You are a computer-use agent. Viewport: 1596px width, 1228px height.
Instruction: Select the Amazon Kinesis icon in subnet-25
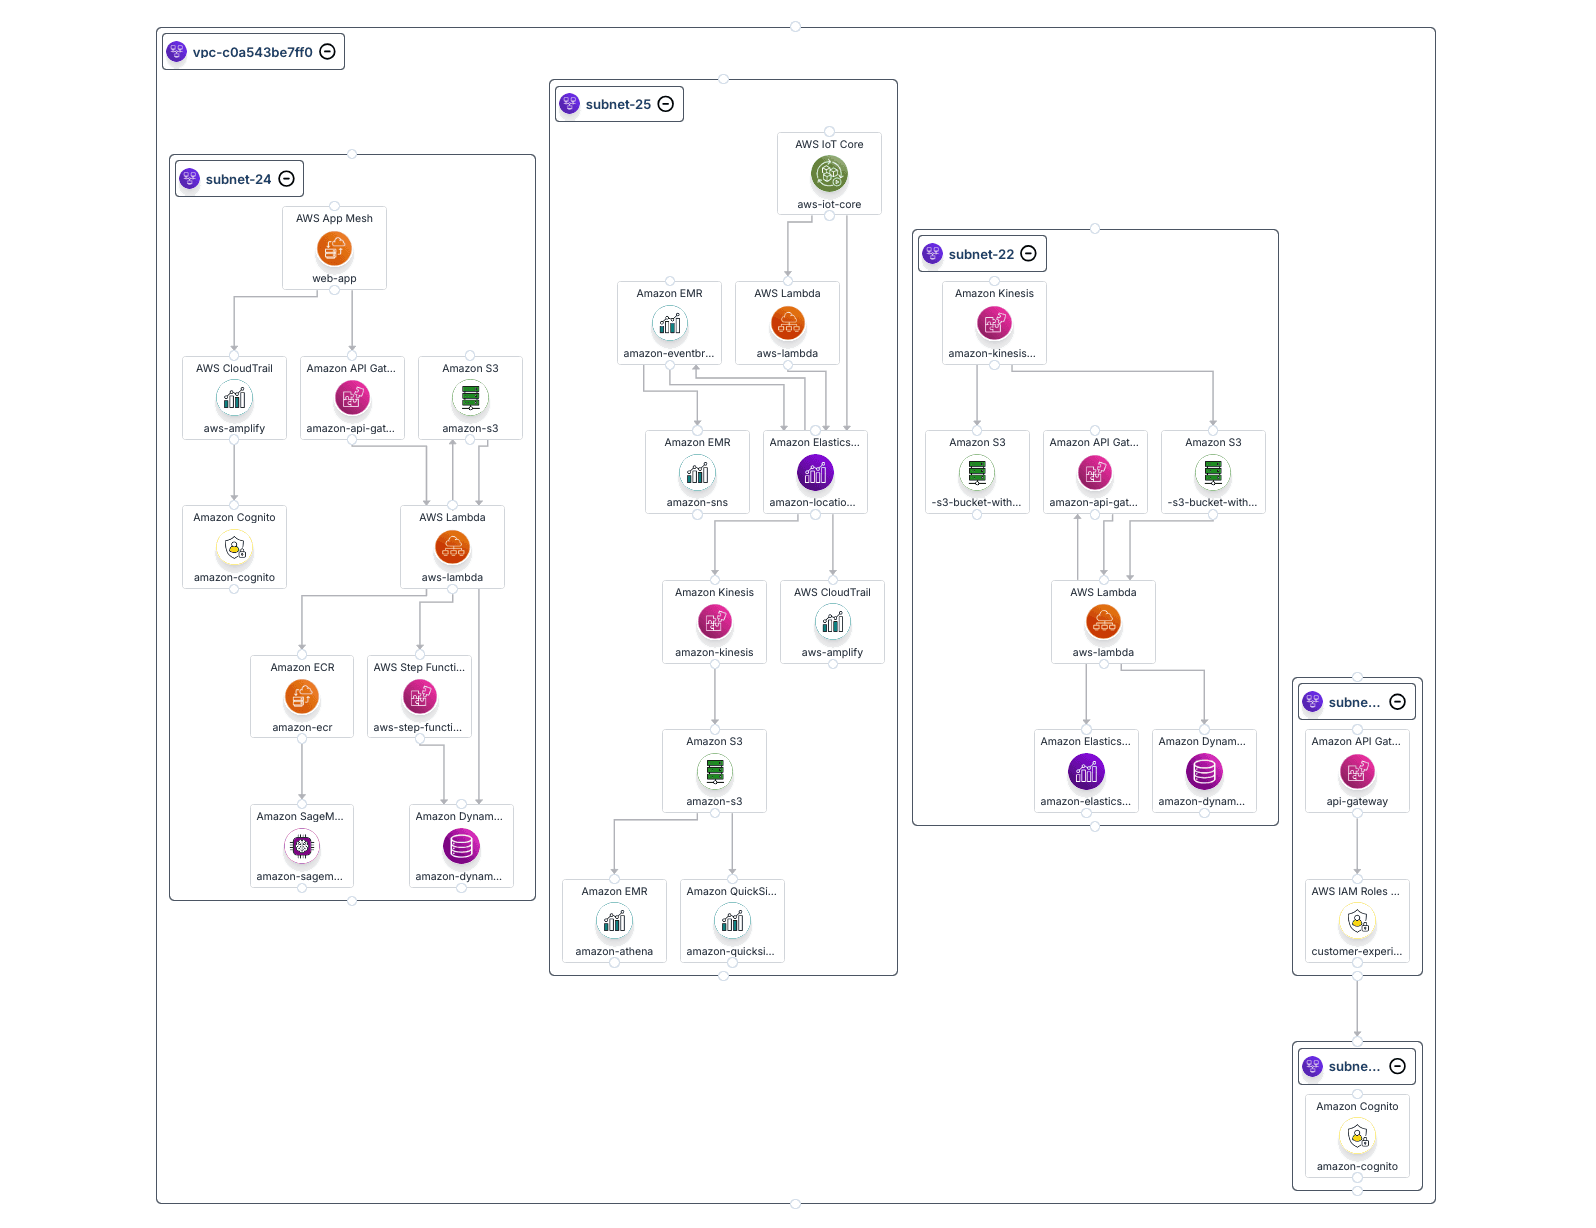pos(714,622)
